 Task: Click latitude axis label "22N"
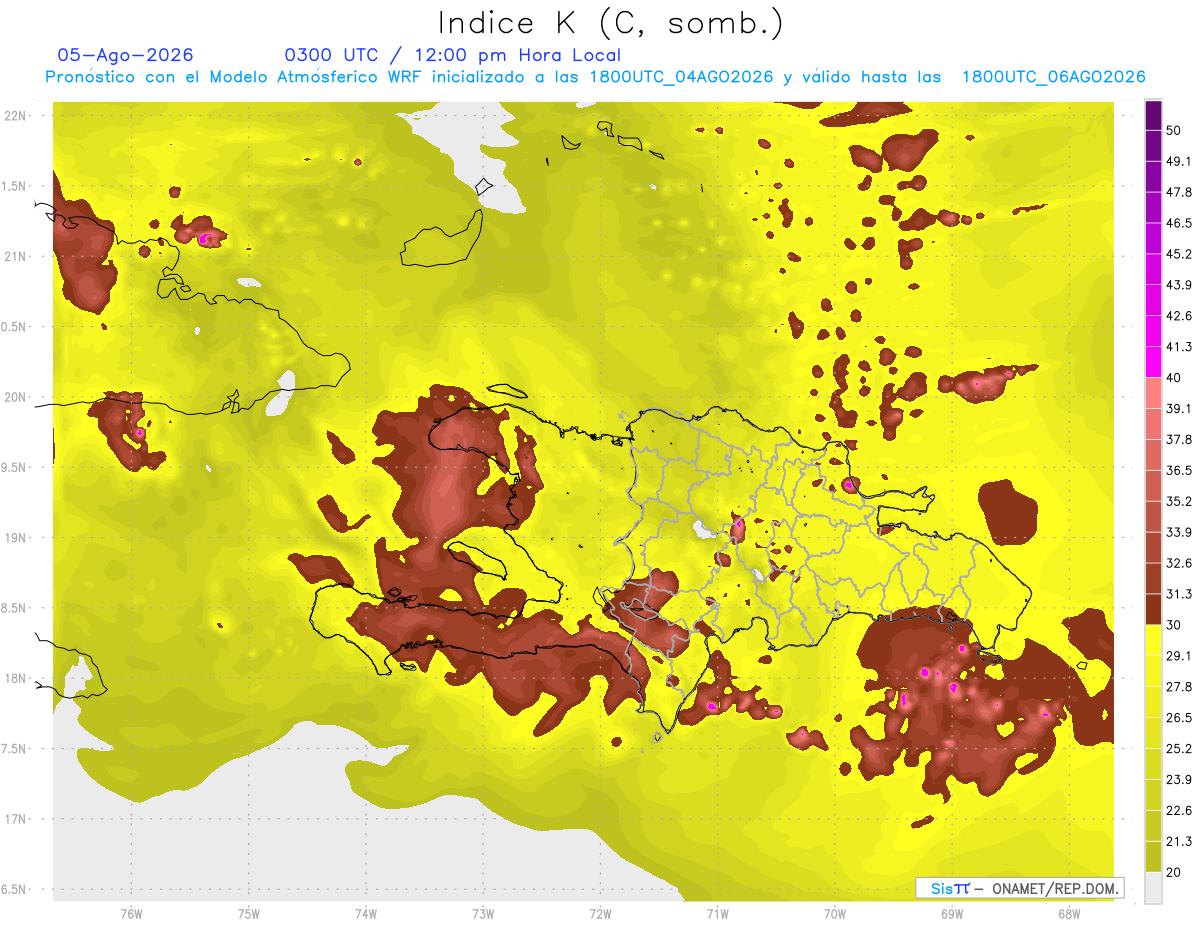[x=14, y=116]
